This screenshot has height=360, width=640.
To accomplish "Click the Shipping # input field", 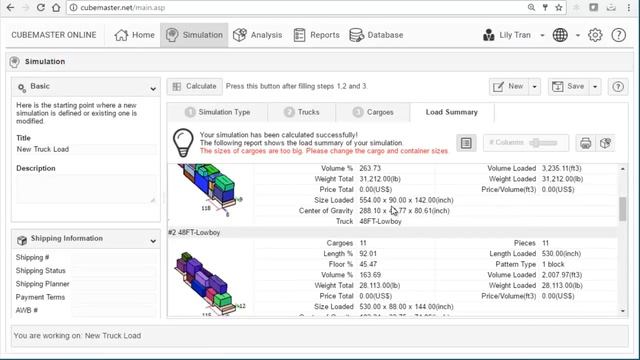I will point(114,258).
